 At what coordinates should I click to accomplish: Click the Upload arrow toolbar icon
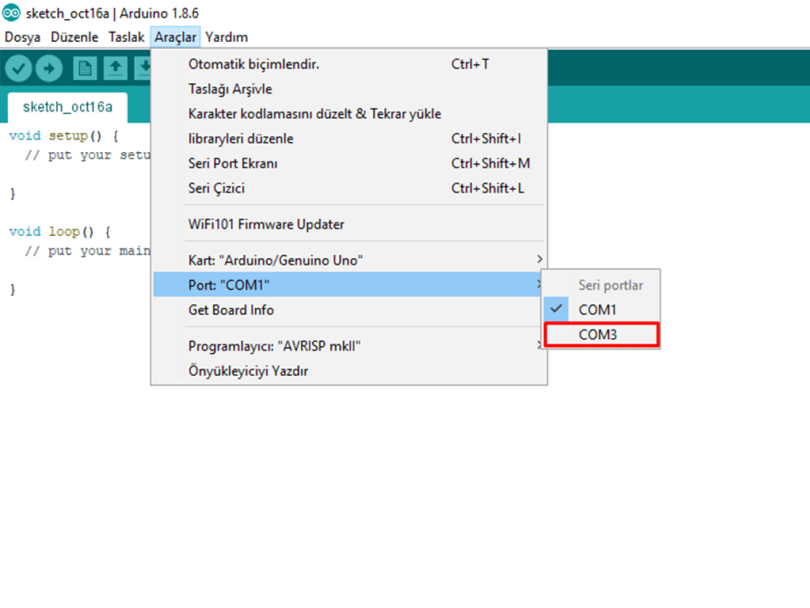49,68
